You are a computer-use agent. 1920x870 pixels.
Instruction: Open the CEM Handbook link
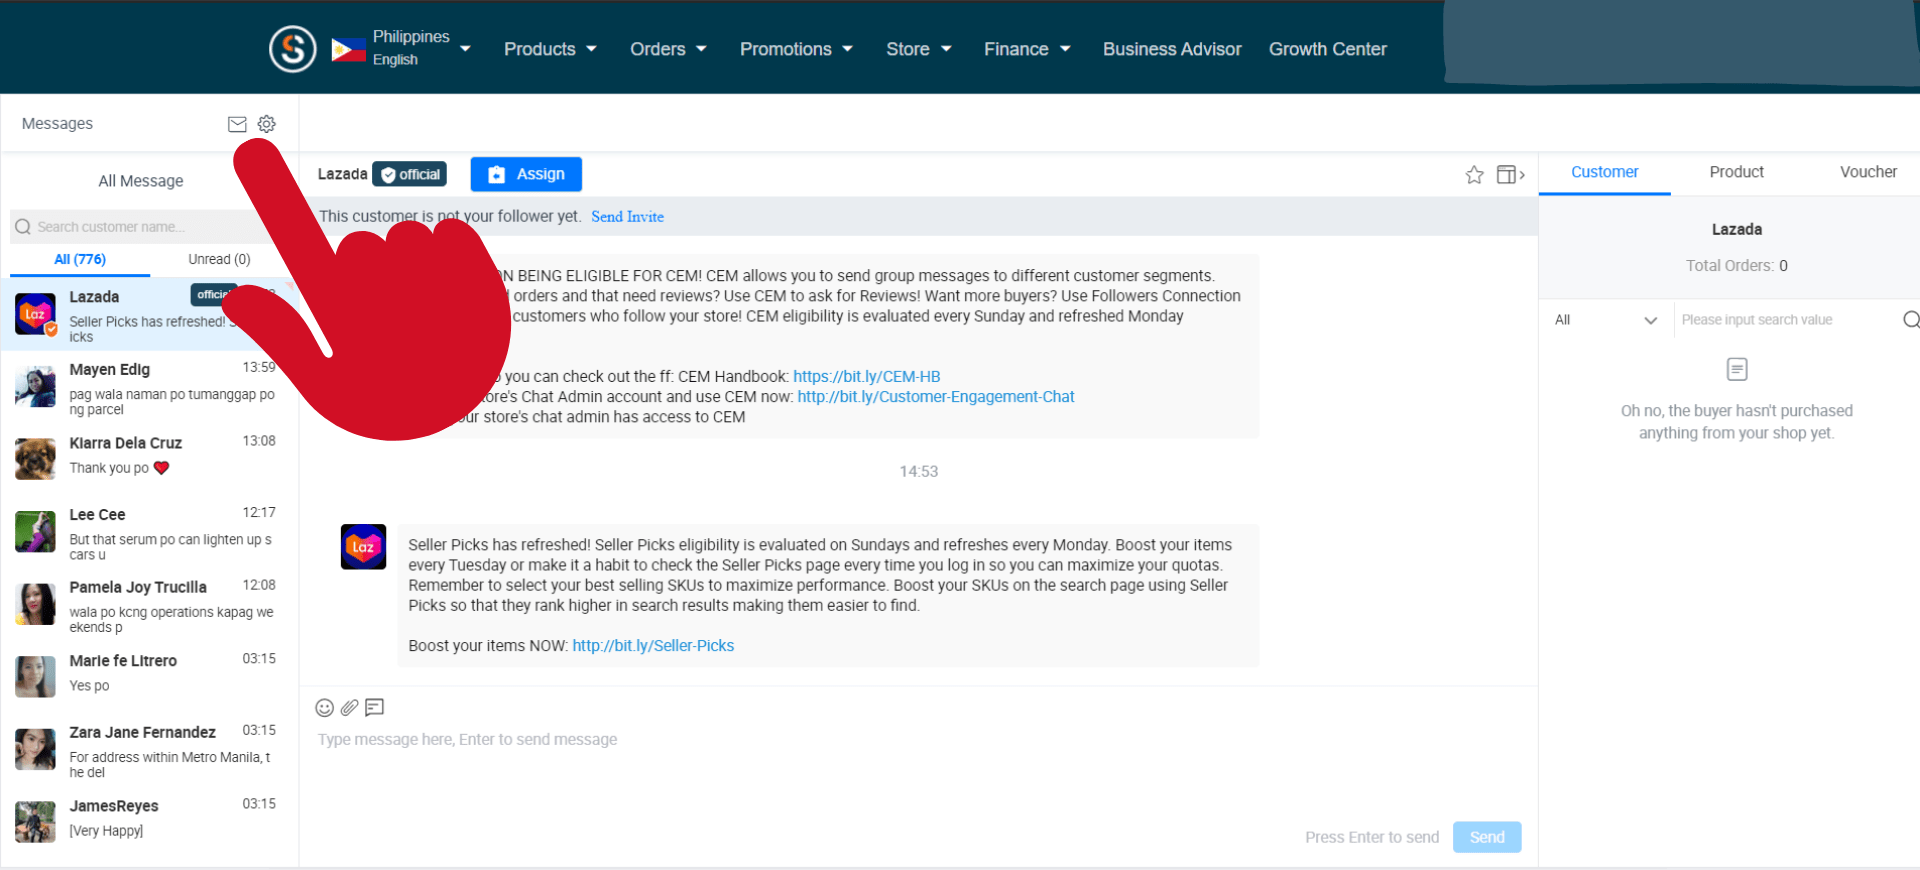(x=867, y=377)
